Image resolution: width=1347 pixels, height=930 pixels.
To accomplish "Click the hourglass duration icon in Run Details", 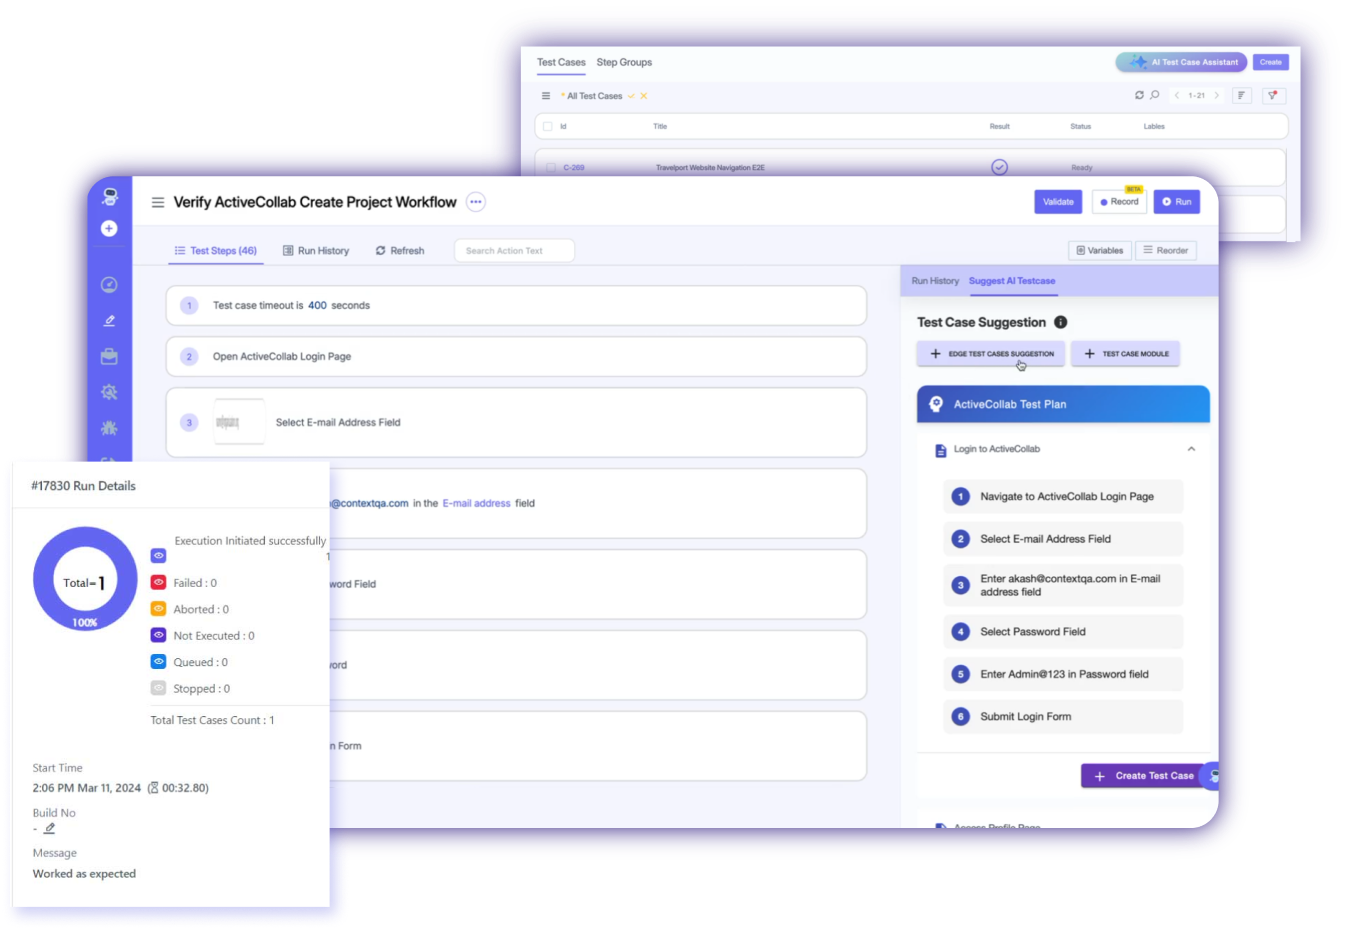I will (x=153, y=788).
